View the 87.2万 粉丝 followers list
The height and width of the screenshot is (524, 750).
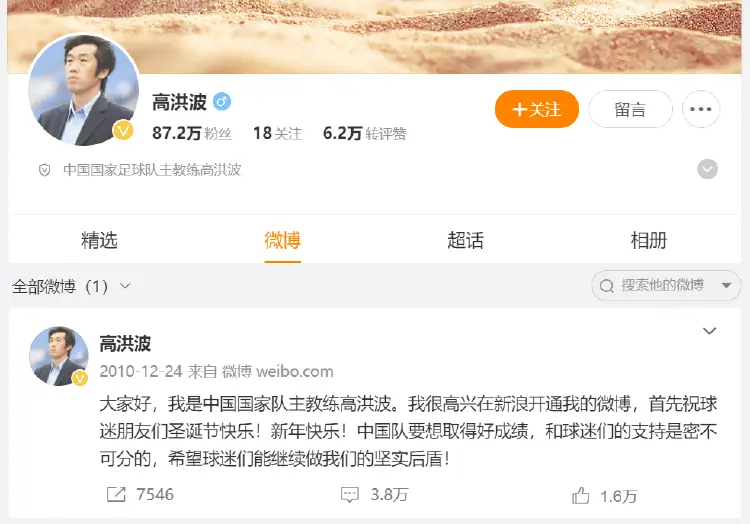point(192,133)
